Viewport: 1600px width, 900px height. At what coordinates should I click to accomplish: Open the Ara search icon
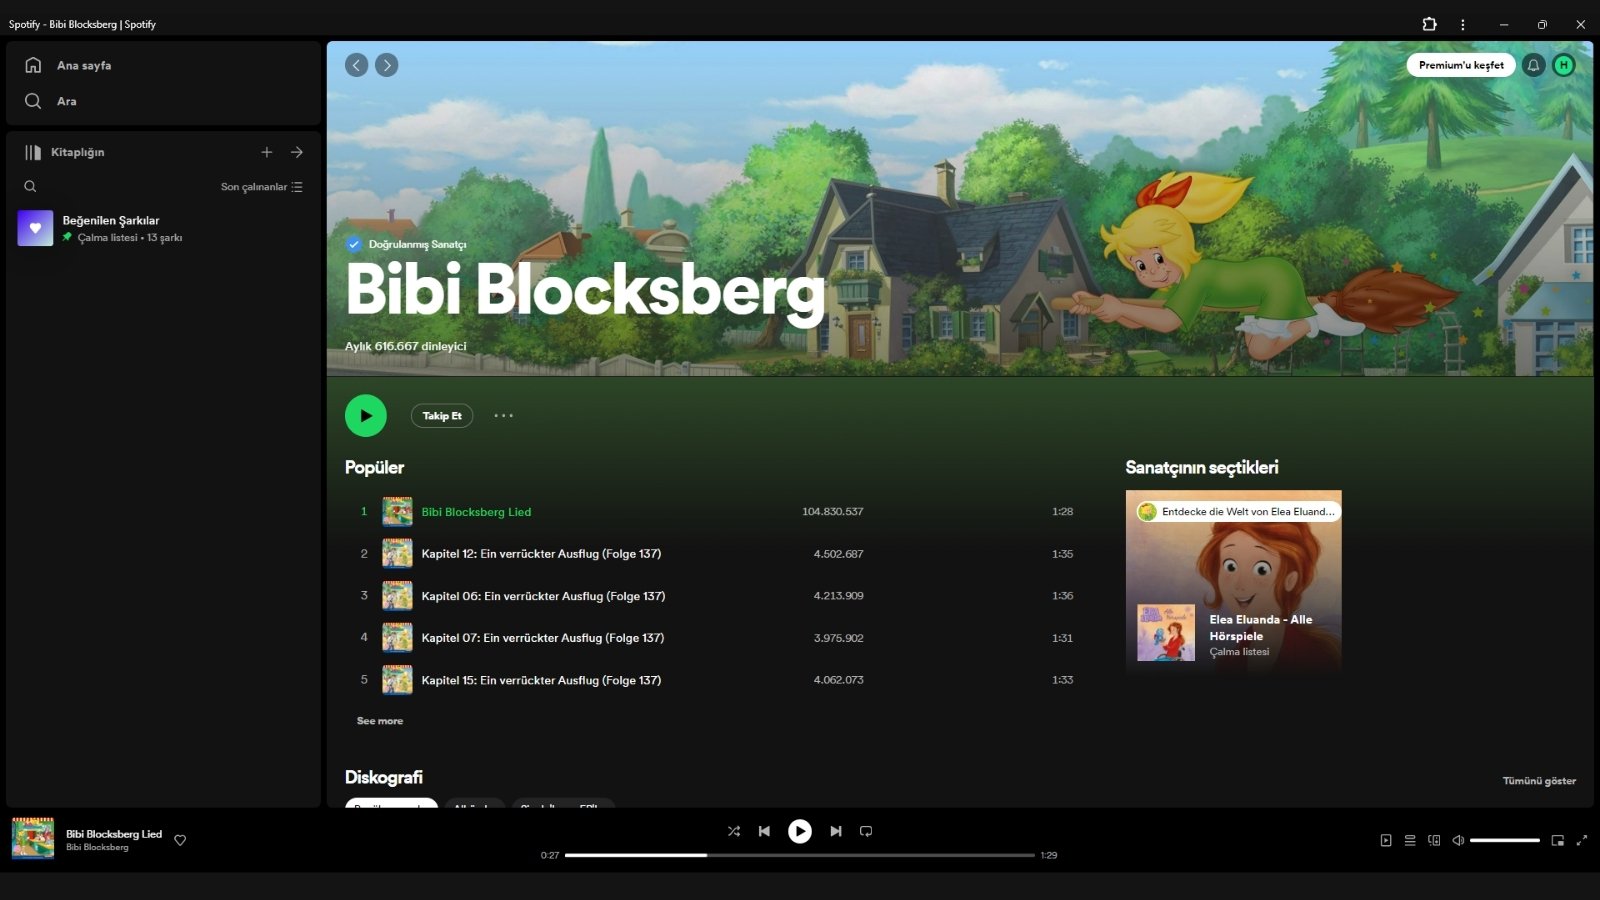pos(33,101)
